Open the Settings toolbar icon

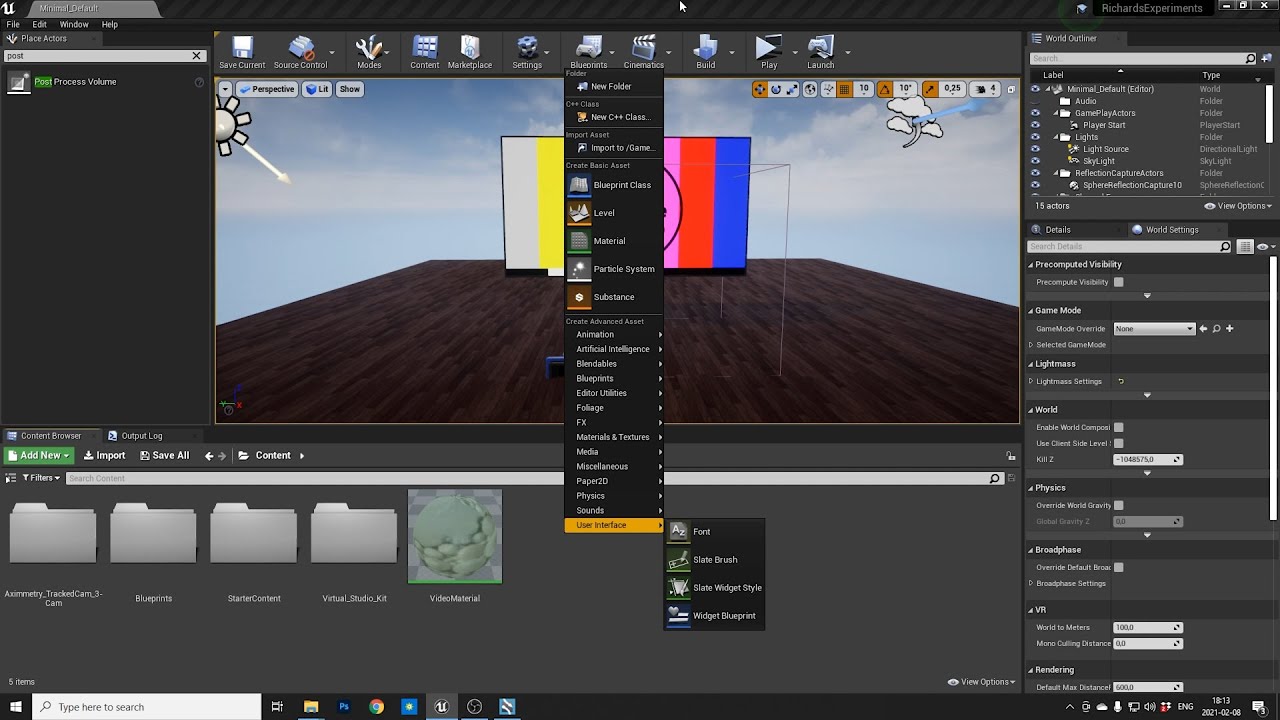click(527, 52)
